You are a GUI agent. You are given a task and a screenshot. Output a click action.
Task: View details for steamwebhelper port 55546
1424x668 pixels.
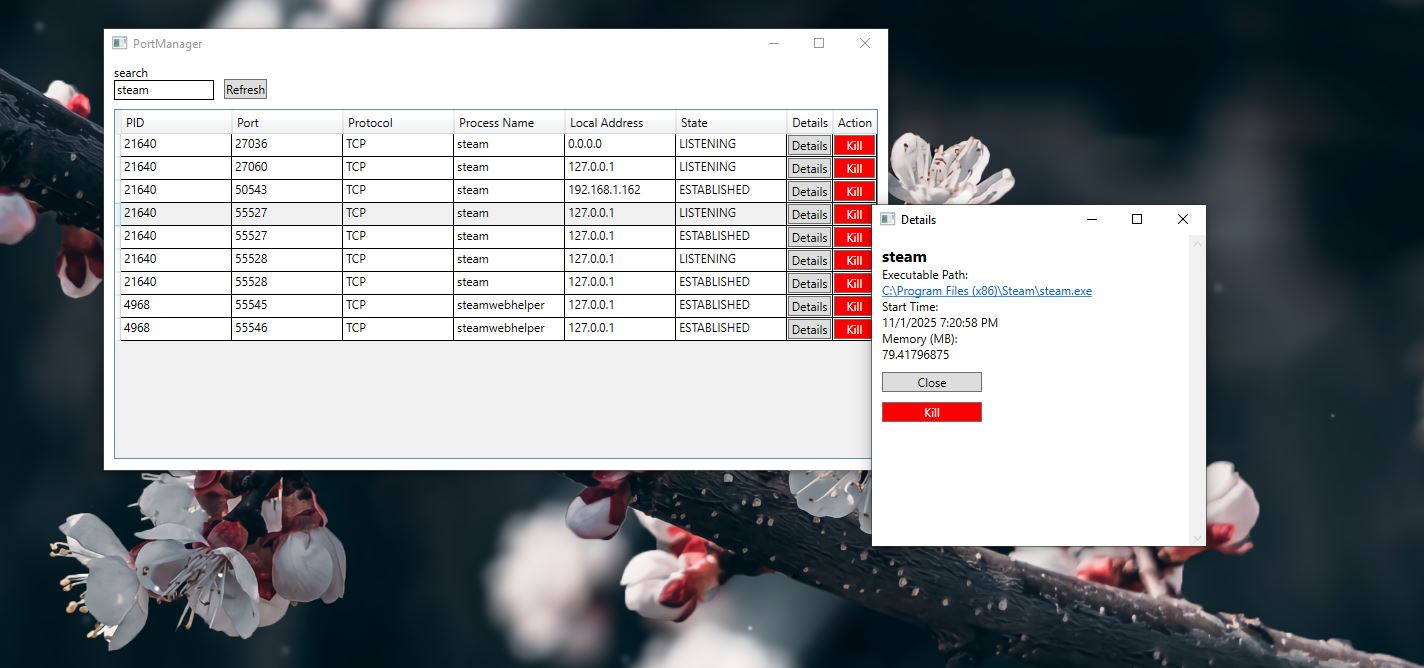click(809, 329)
